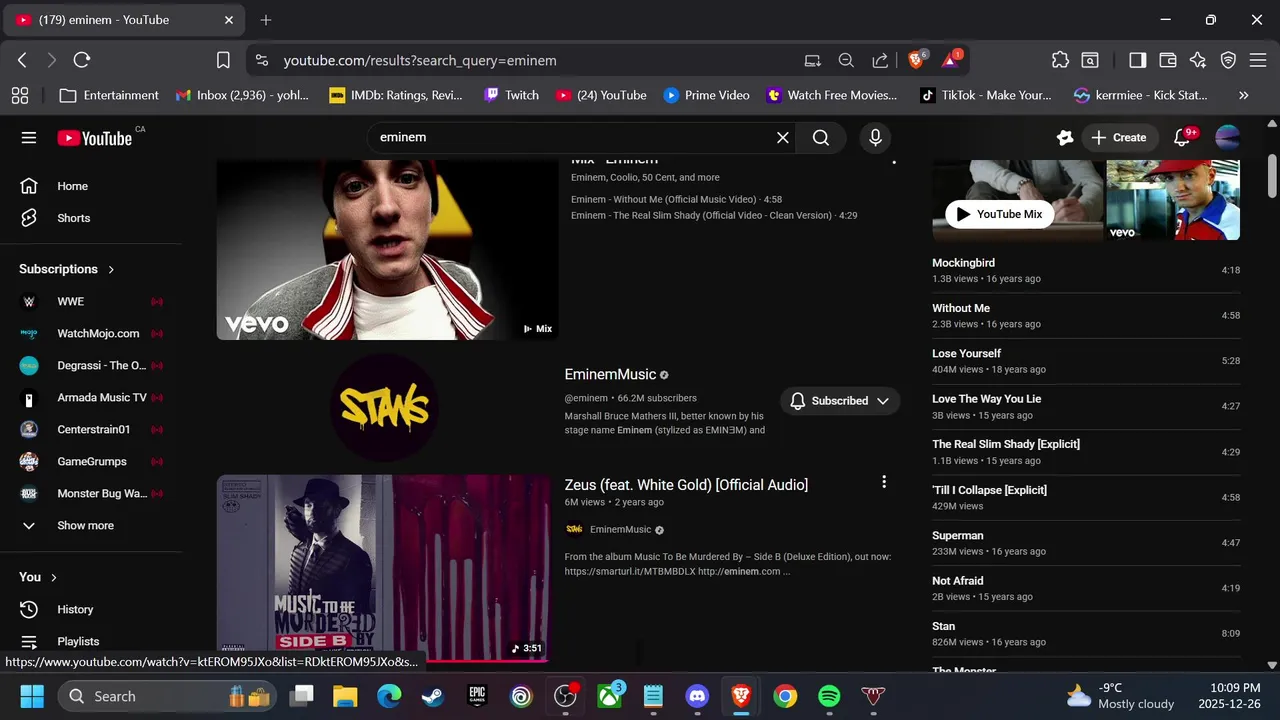Play Not Afraid from the mix list

tap(1086, 588)
